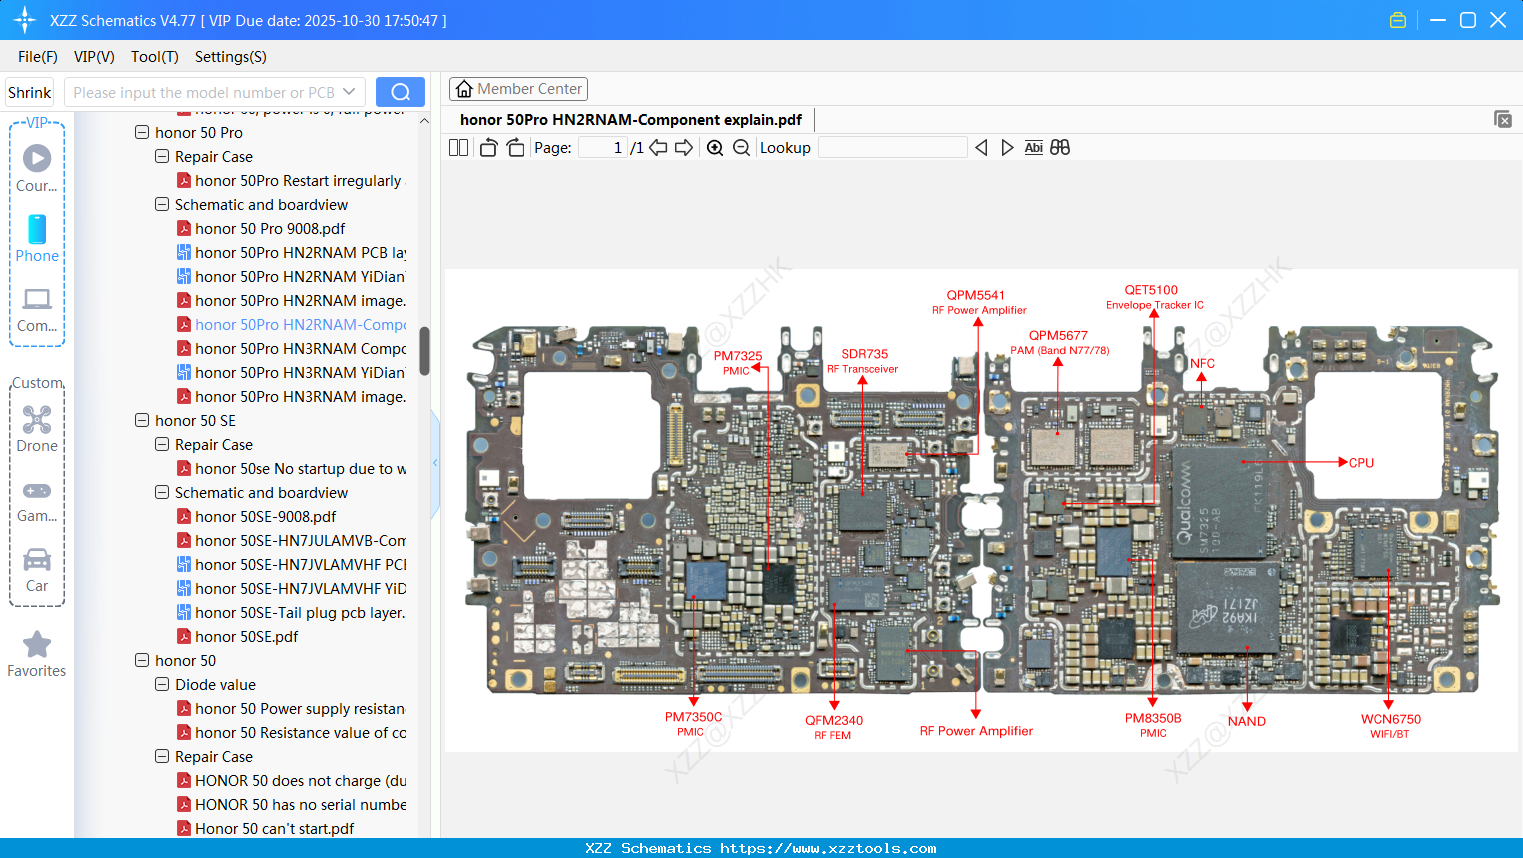This screenshot has width=1523, height=858.
Task: Toggle the two-page split view icon
Action: [458, 148]
